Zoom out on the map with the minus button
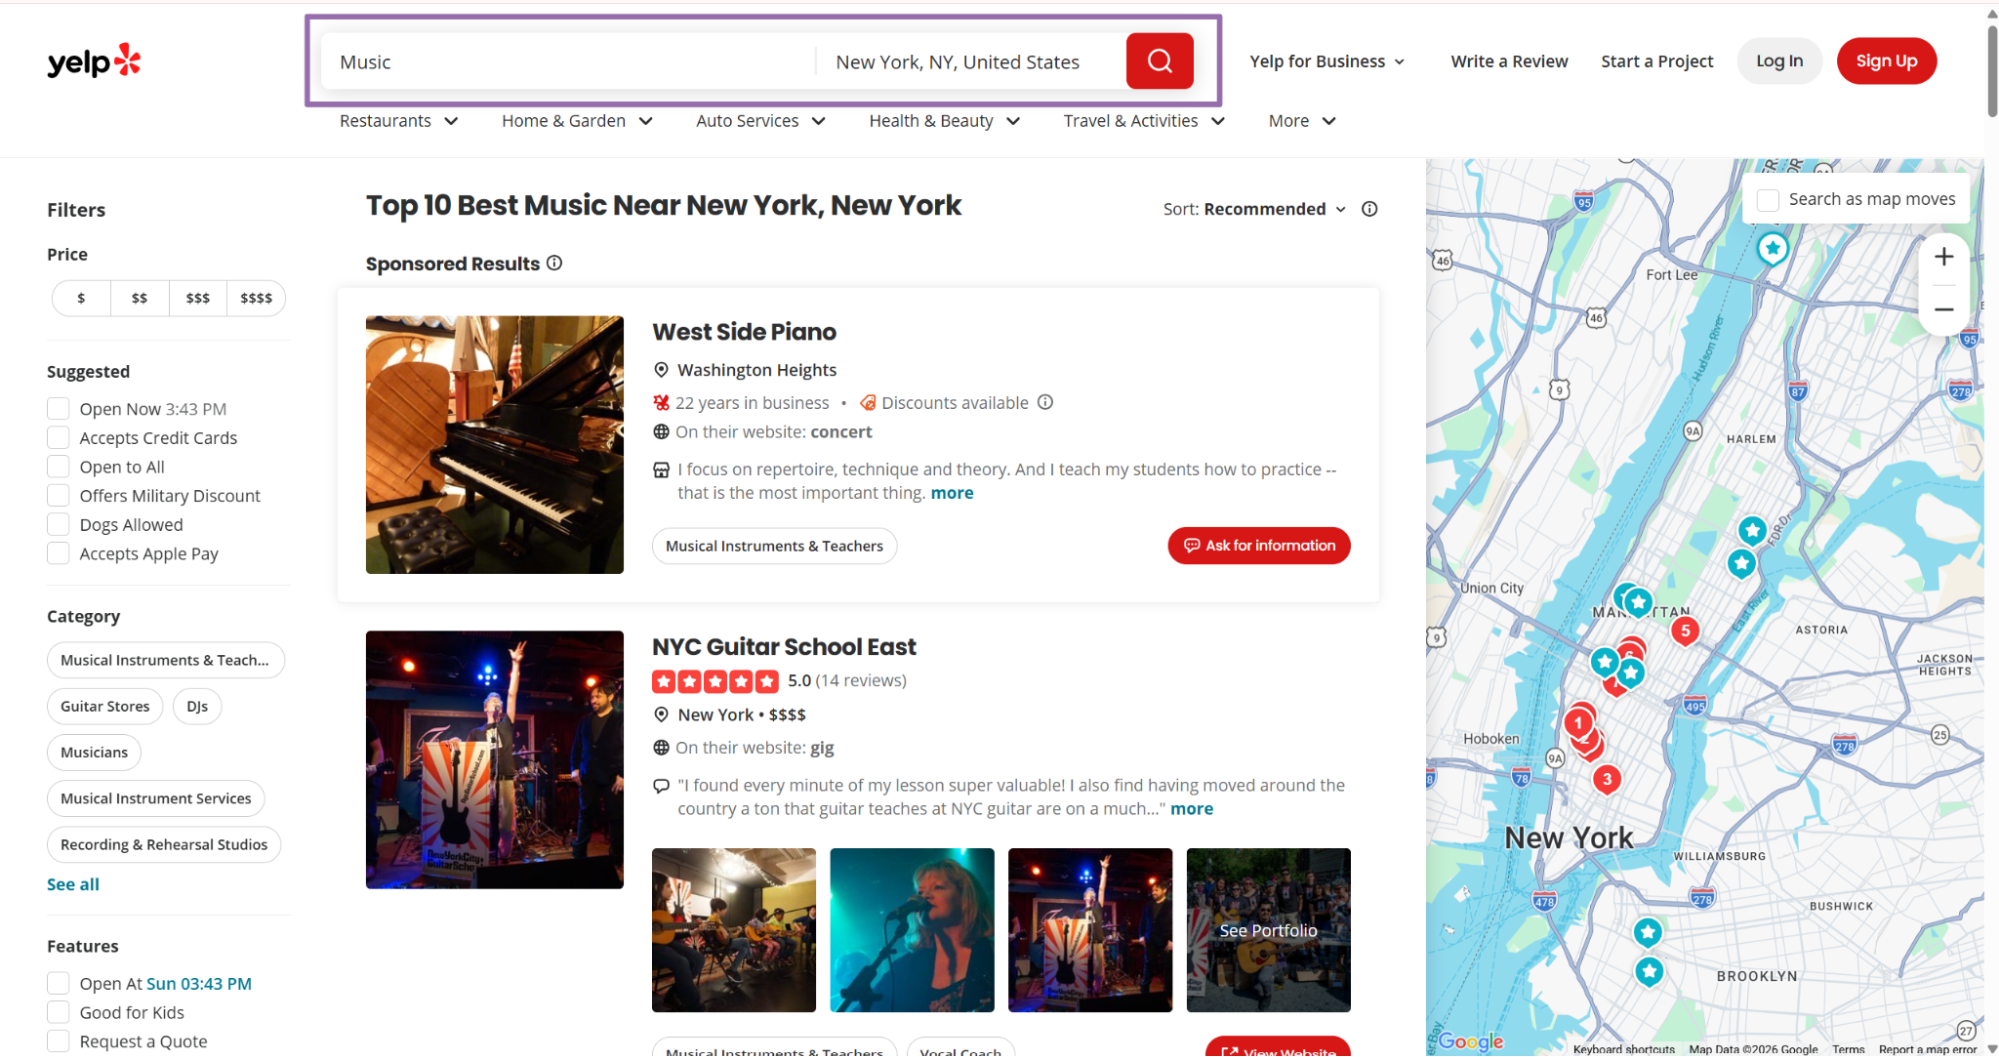 coord(1943,309)
